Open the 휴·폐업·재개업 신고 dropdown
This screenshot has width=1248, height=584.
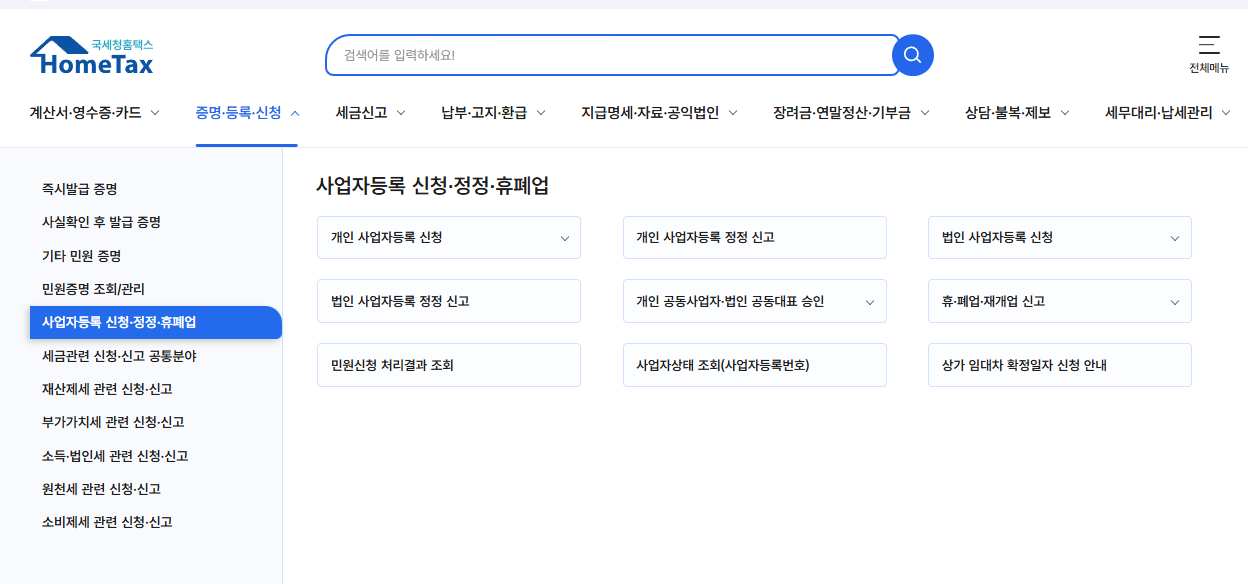[1059, 301]
